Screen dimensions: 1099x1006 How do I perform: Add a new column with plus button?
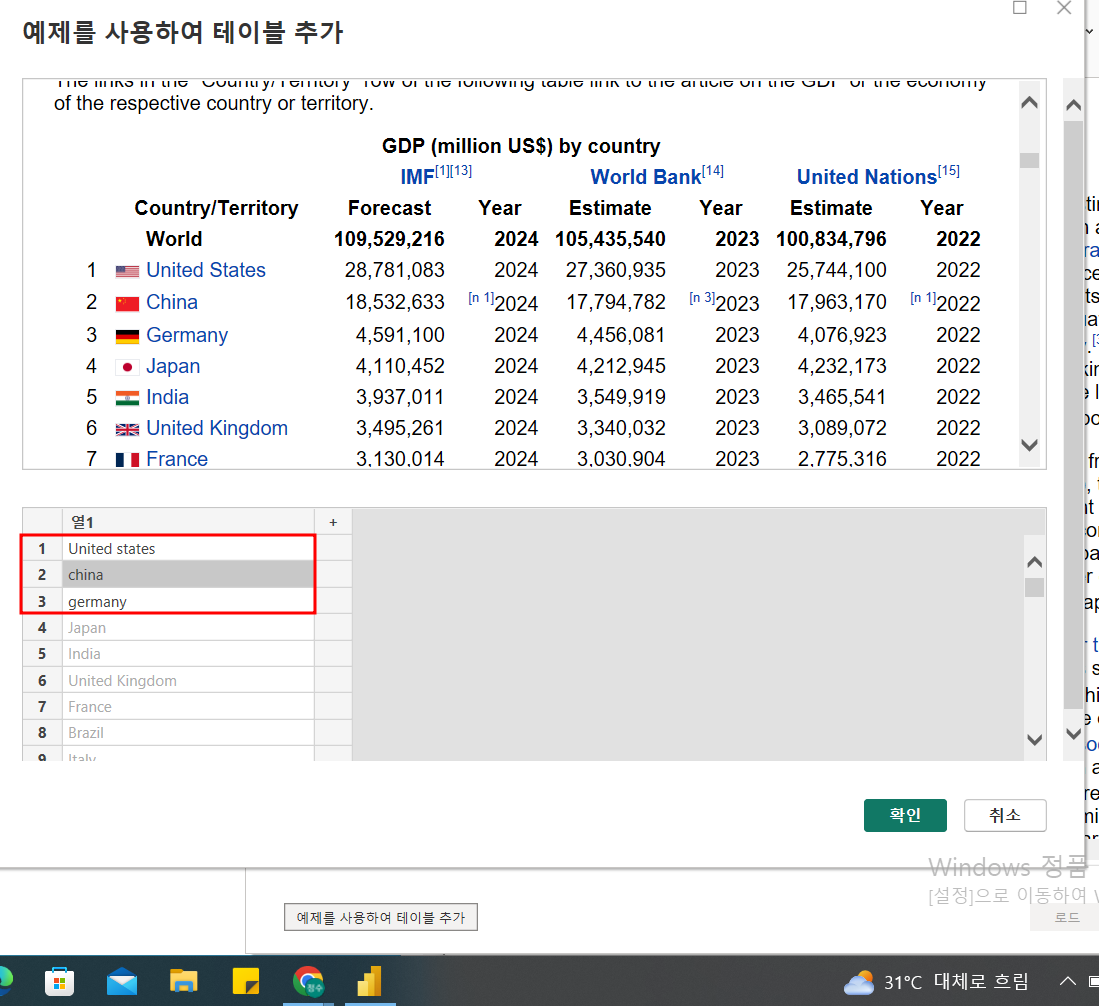[x=333, y=522]
